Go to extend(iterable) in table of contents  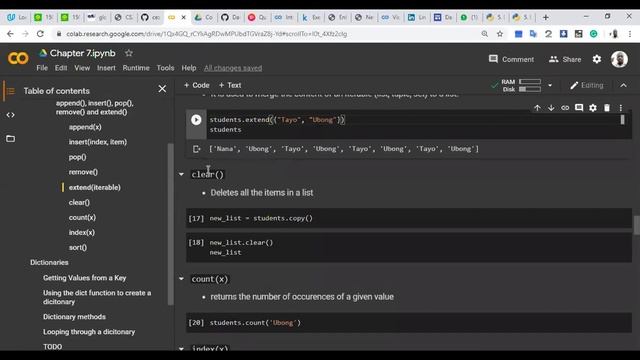95,187
